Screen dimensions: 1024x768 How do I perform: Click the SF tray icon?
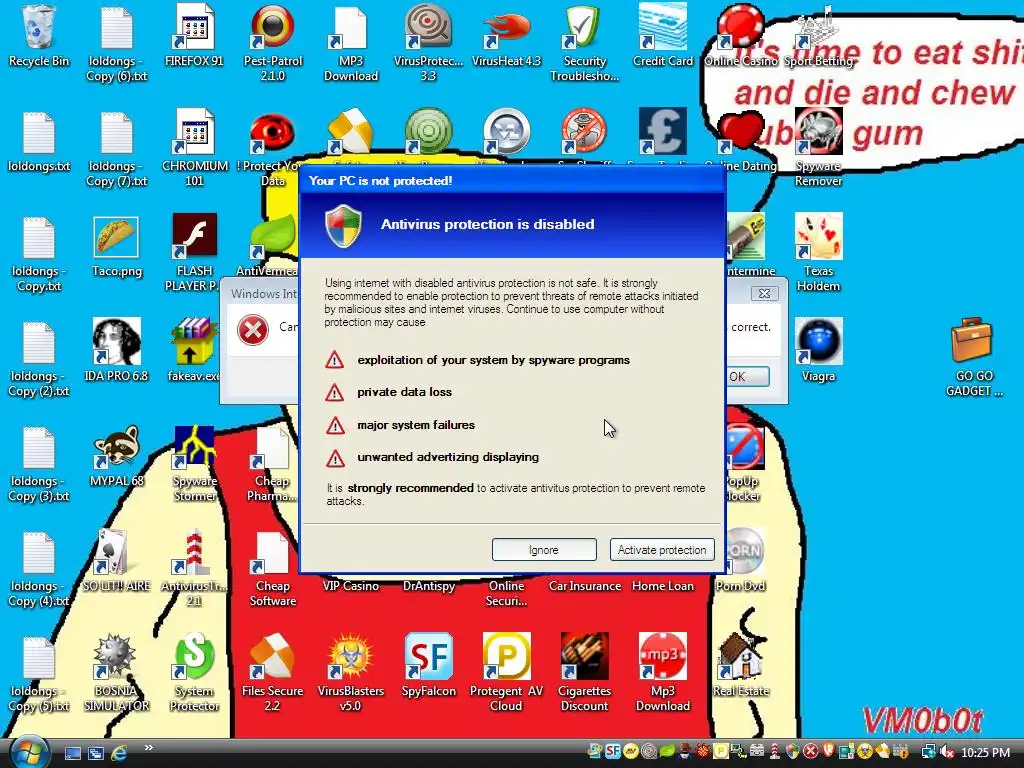613,752
